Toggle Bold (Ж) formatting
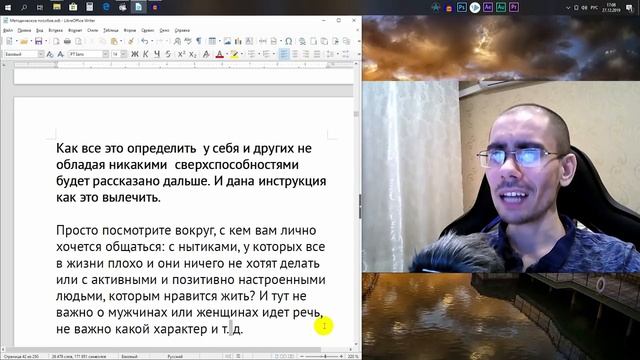The image size is (640, 360). tap(135, 54)
